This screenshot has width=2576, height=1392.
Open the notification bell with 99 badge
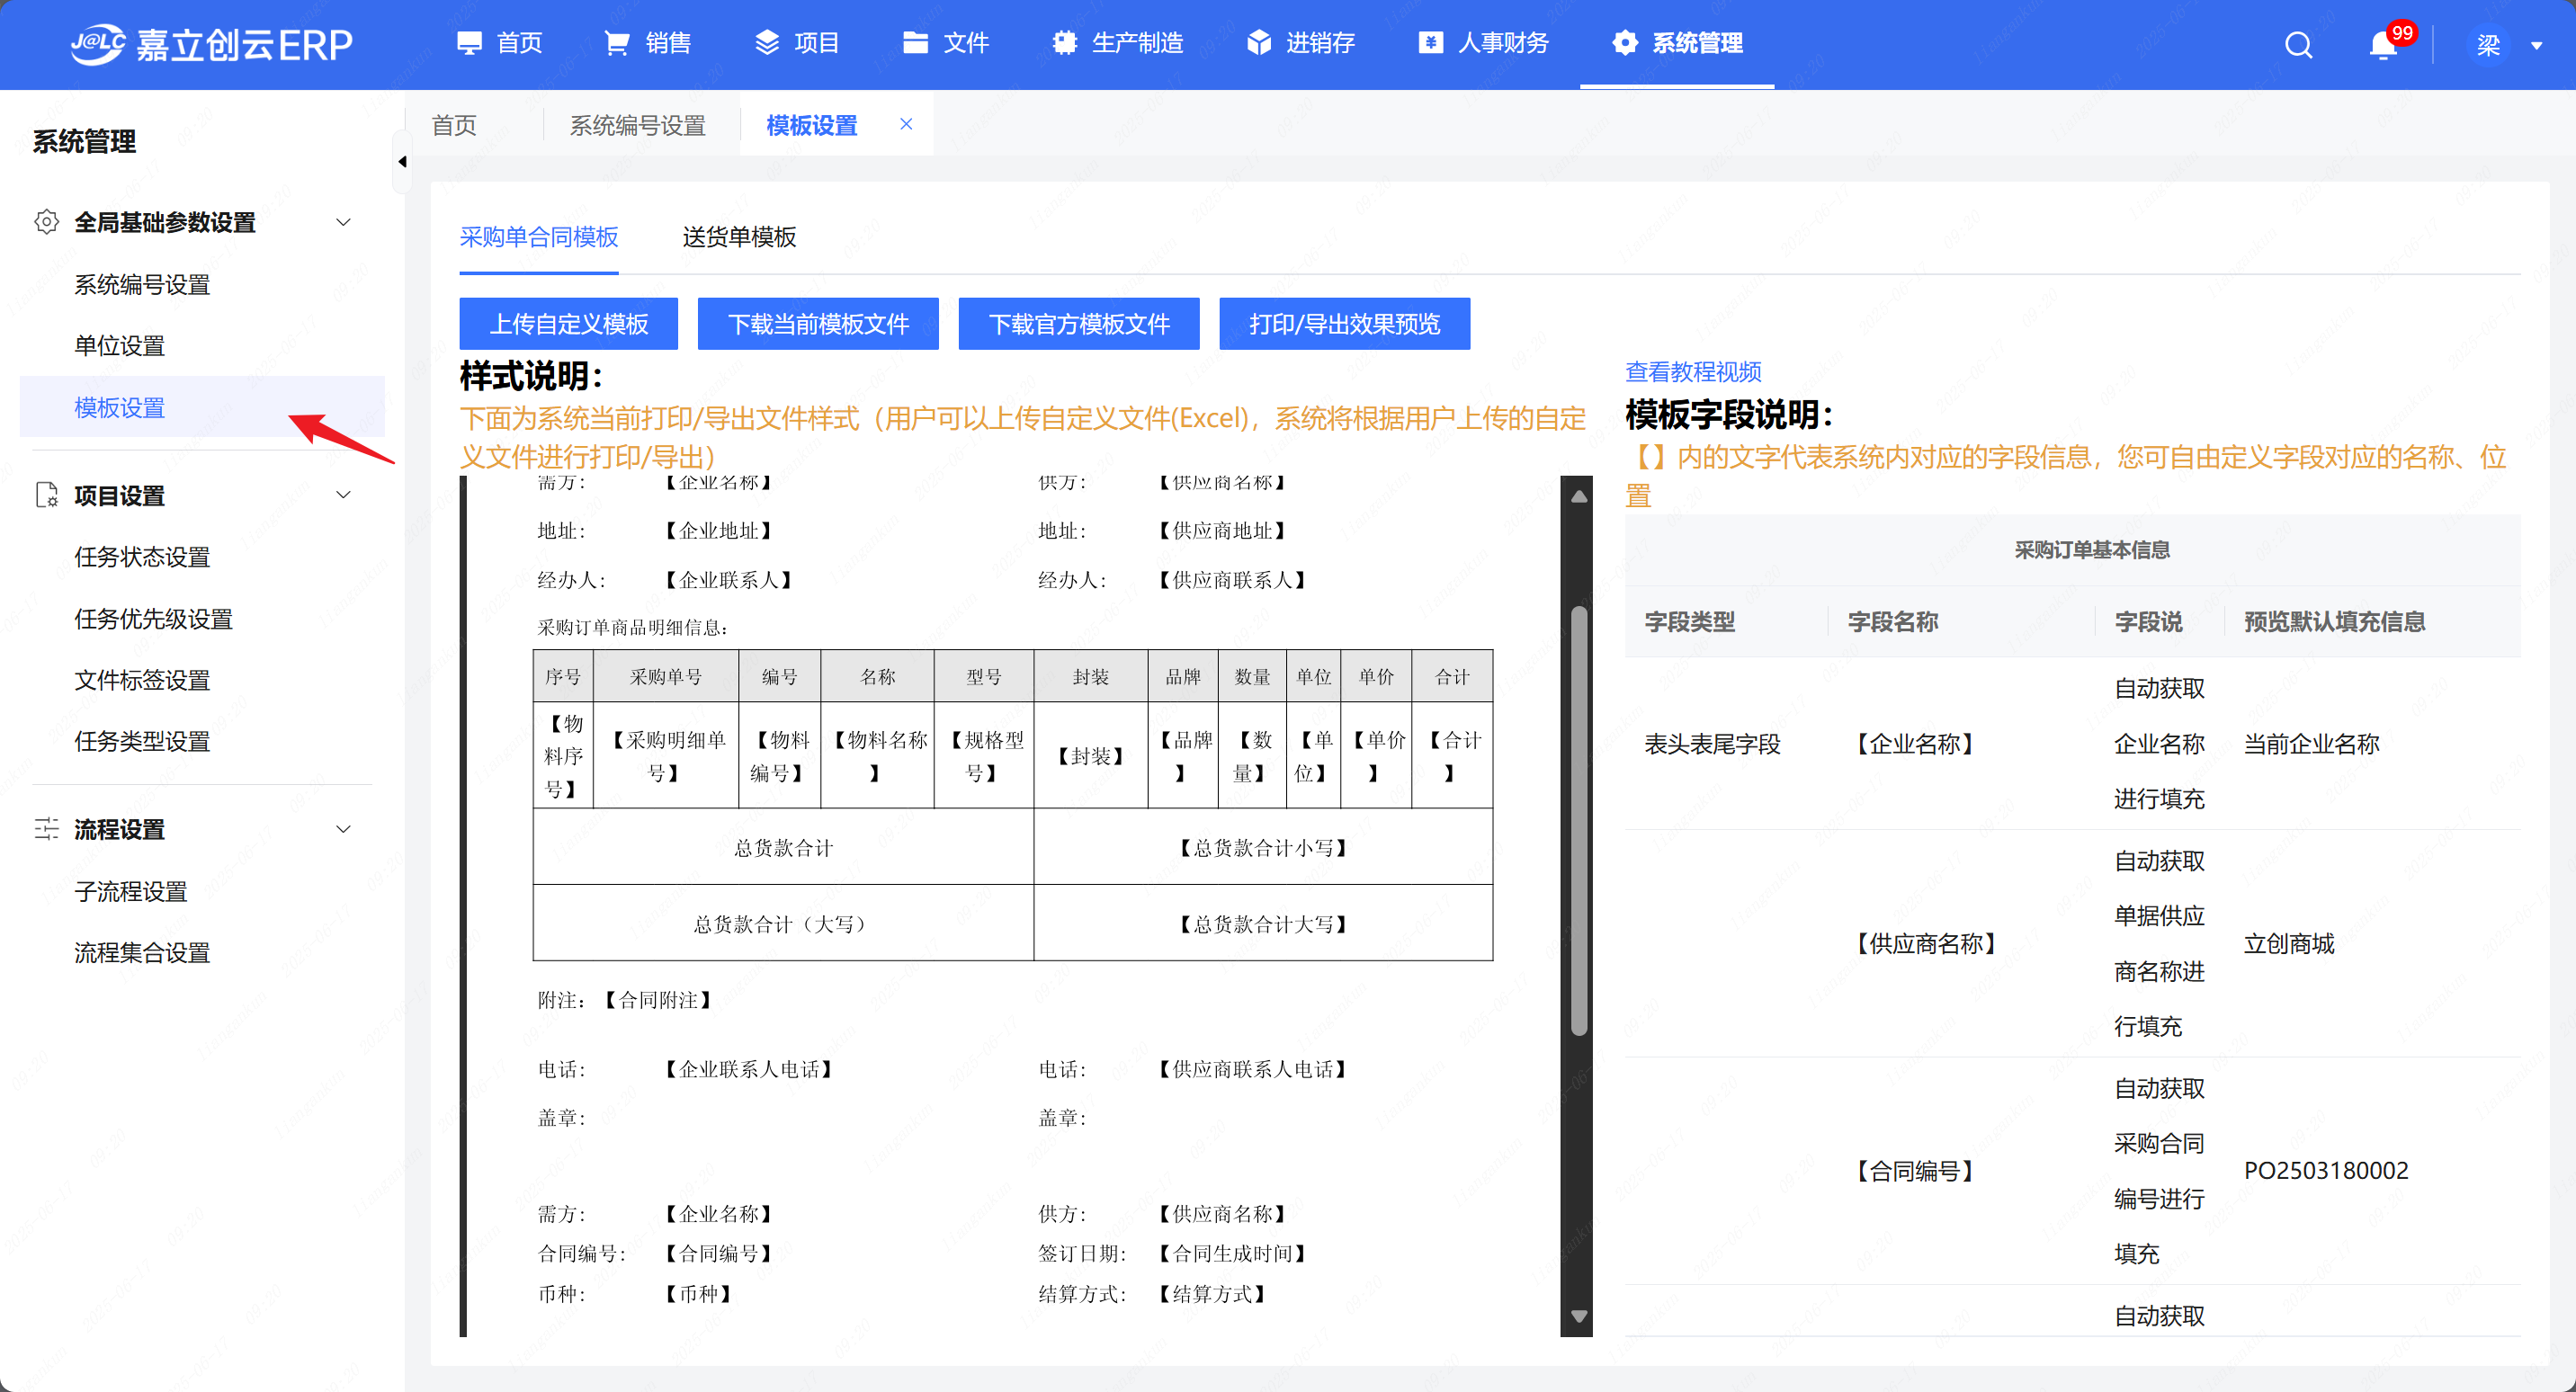tap(2383, 45)
